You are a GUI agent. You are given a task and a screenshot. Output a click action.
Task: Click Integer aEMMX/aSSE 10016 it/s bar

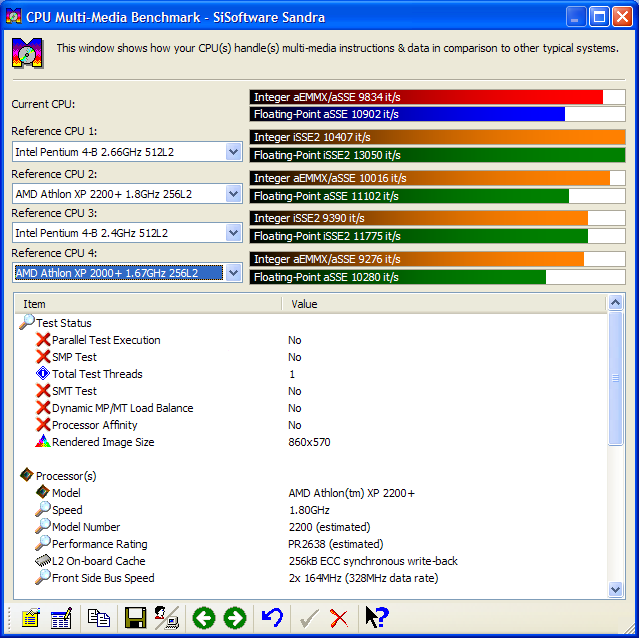(437, 178)
